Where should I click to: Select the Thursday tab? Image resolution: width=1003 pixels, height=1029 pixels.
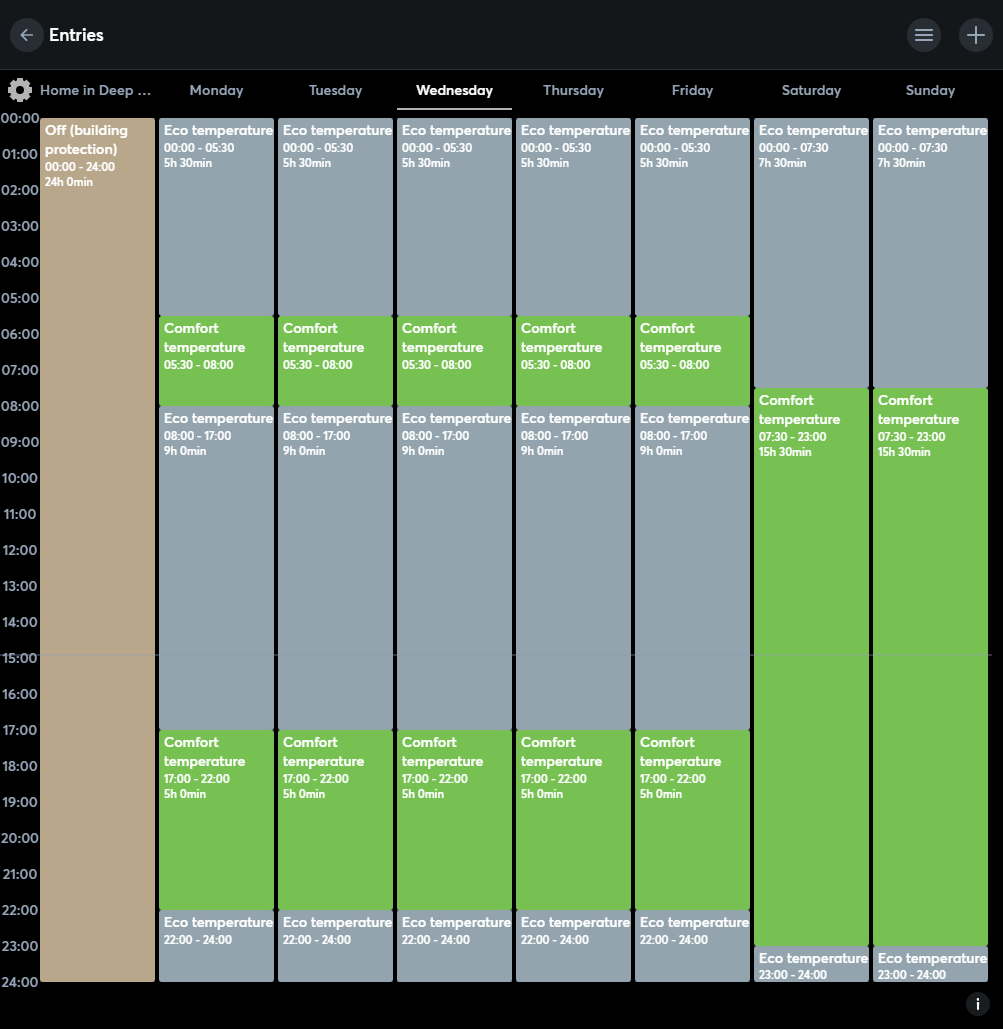tap(573, 90)
